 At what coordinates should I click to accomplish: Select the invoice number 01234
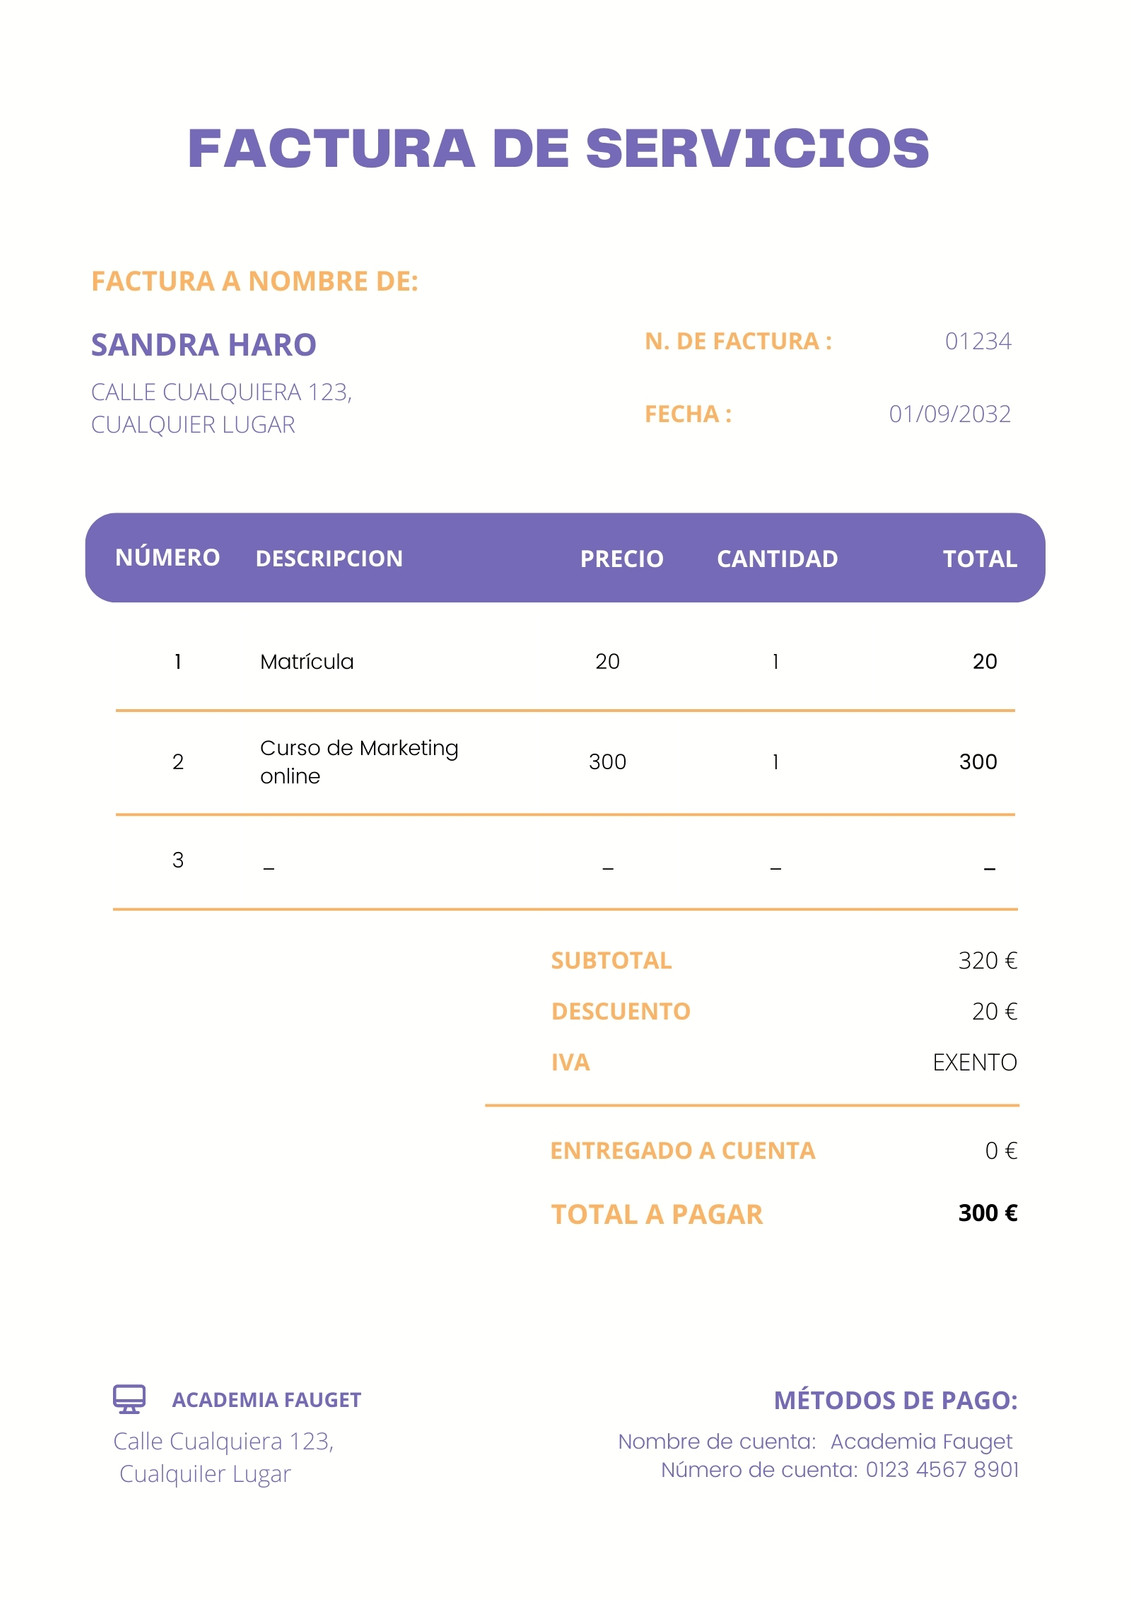pos(978,341)
